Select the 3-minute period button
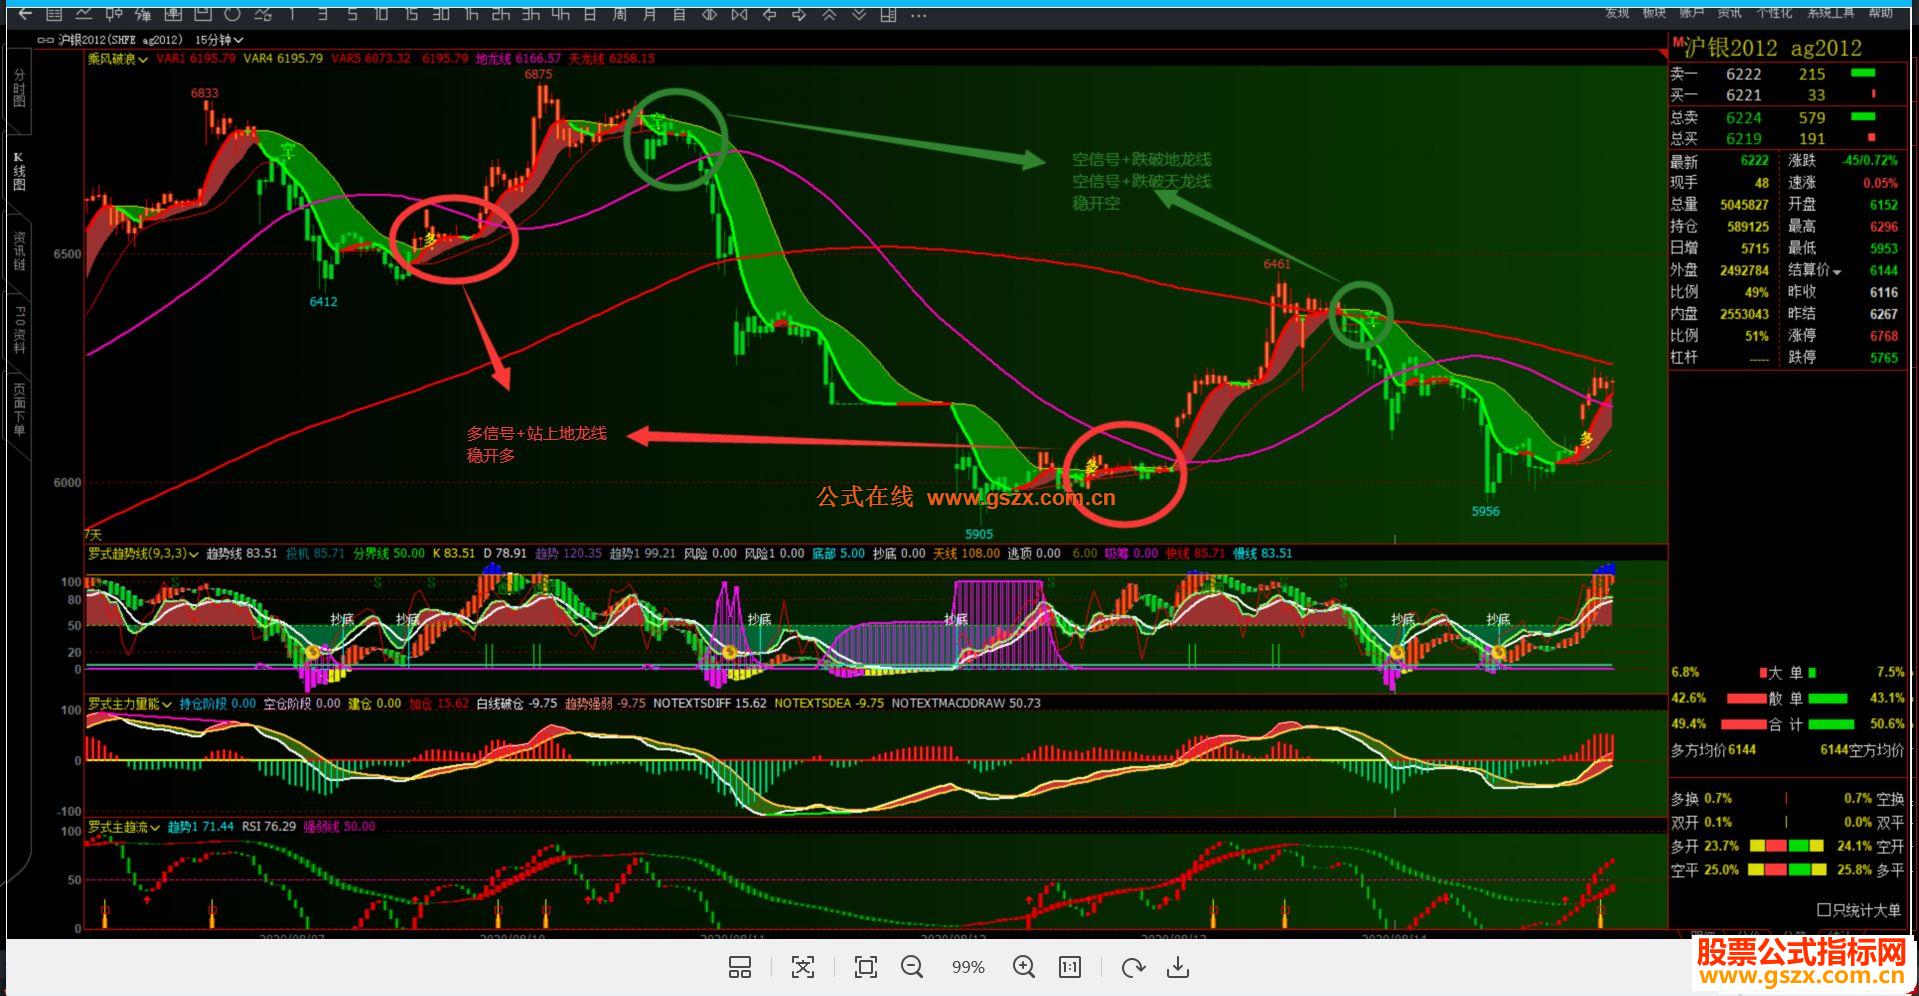 tap(322, 14)
